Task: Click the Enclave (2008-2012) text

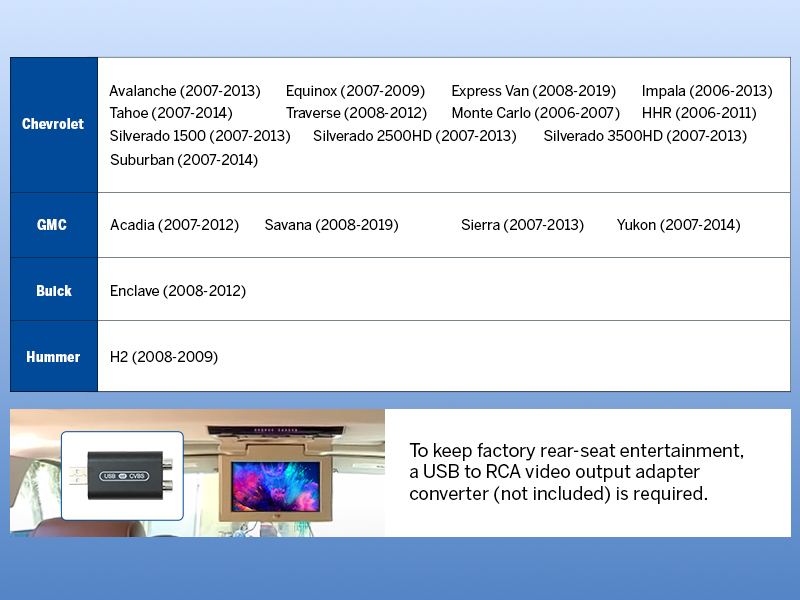Action: click(178, 291)
